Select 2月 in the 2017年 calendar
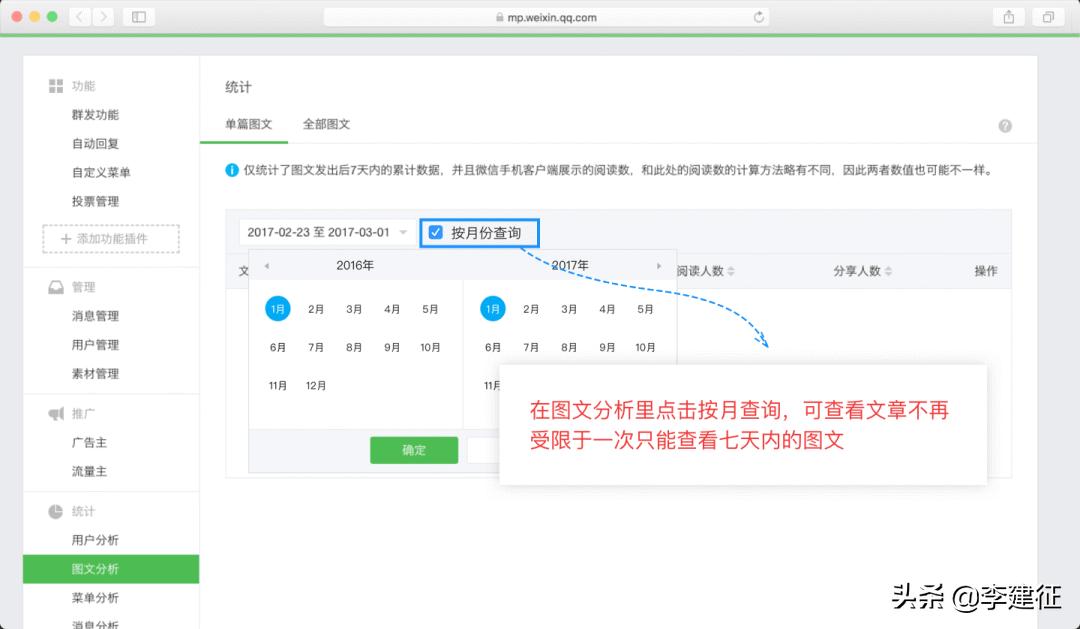Viewport: 1080px width, 629px height. point(530,309)
